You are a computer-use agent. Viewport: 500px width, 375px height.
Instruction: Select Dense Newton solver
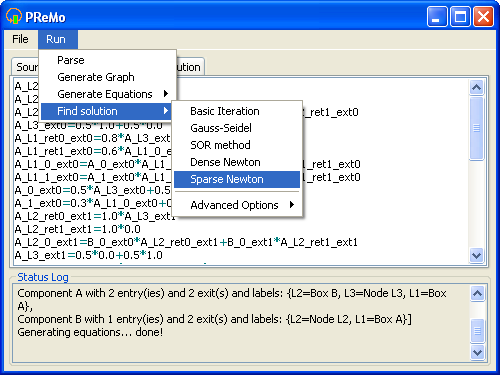click(237, 162)
